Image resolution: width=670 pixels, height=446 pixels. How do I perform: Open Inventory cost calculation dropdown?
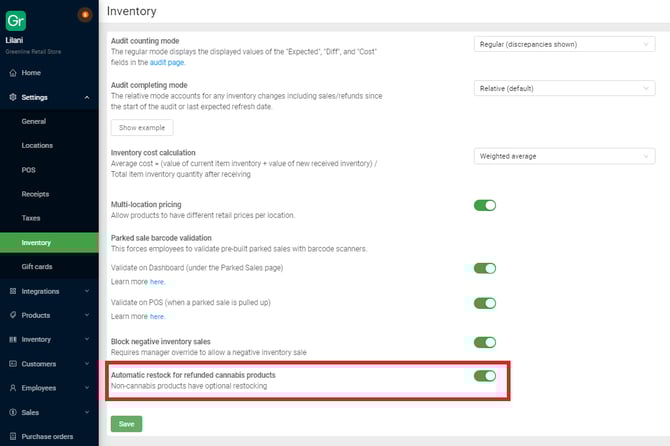point(564,156)
